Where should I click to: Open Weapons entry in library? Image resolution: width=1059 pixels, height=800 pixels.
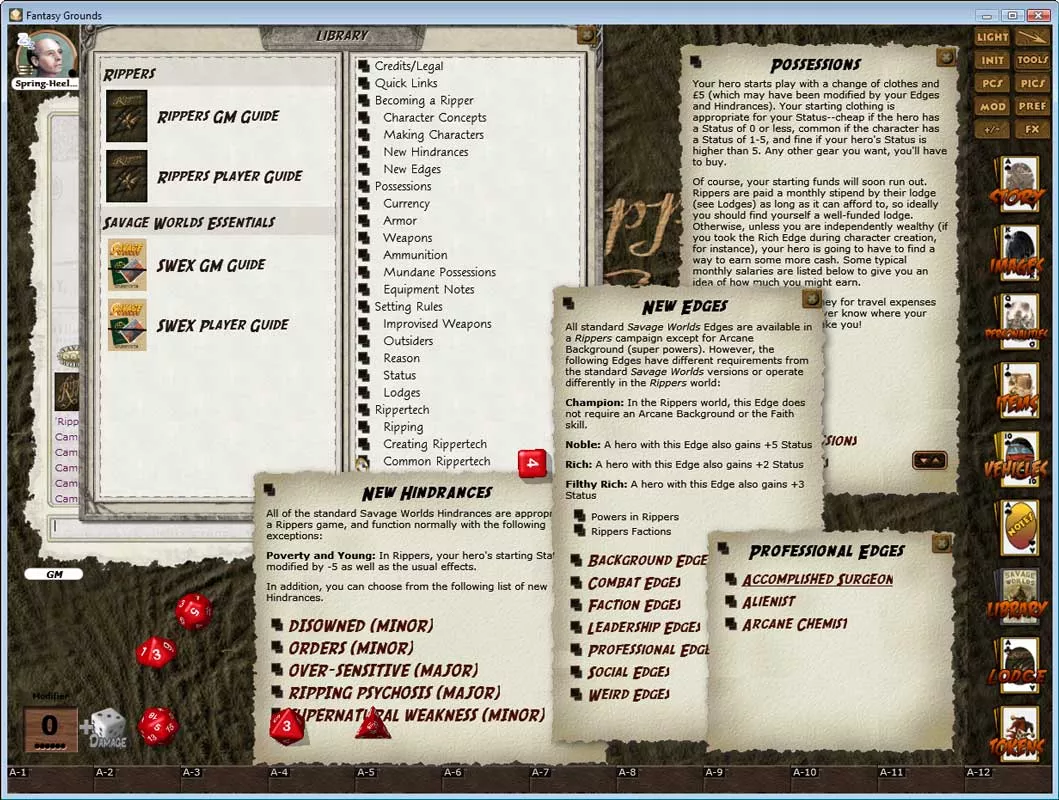click(x=407, y=238)
